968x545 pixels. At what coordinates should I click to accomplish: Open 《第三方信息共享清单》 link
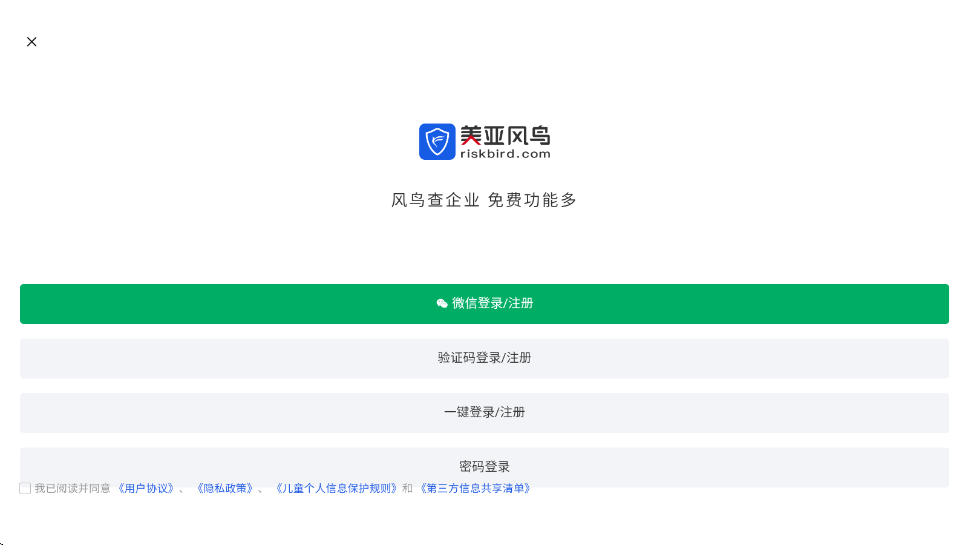(475, 488)
